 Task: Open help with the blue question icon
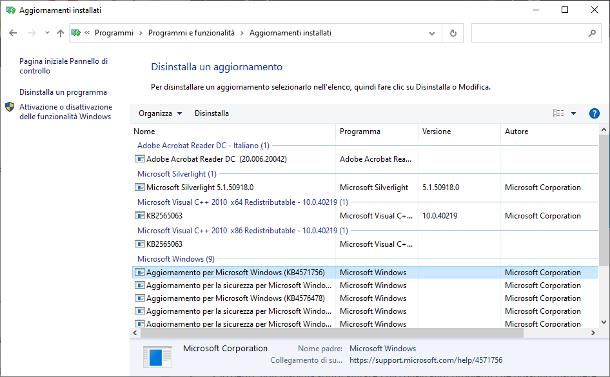(x=594, y=113)
